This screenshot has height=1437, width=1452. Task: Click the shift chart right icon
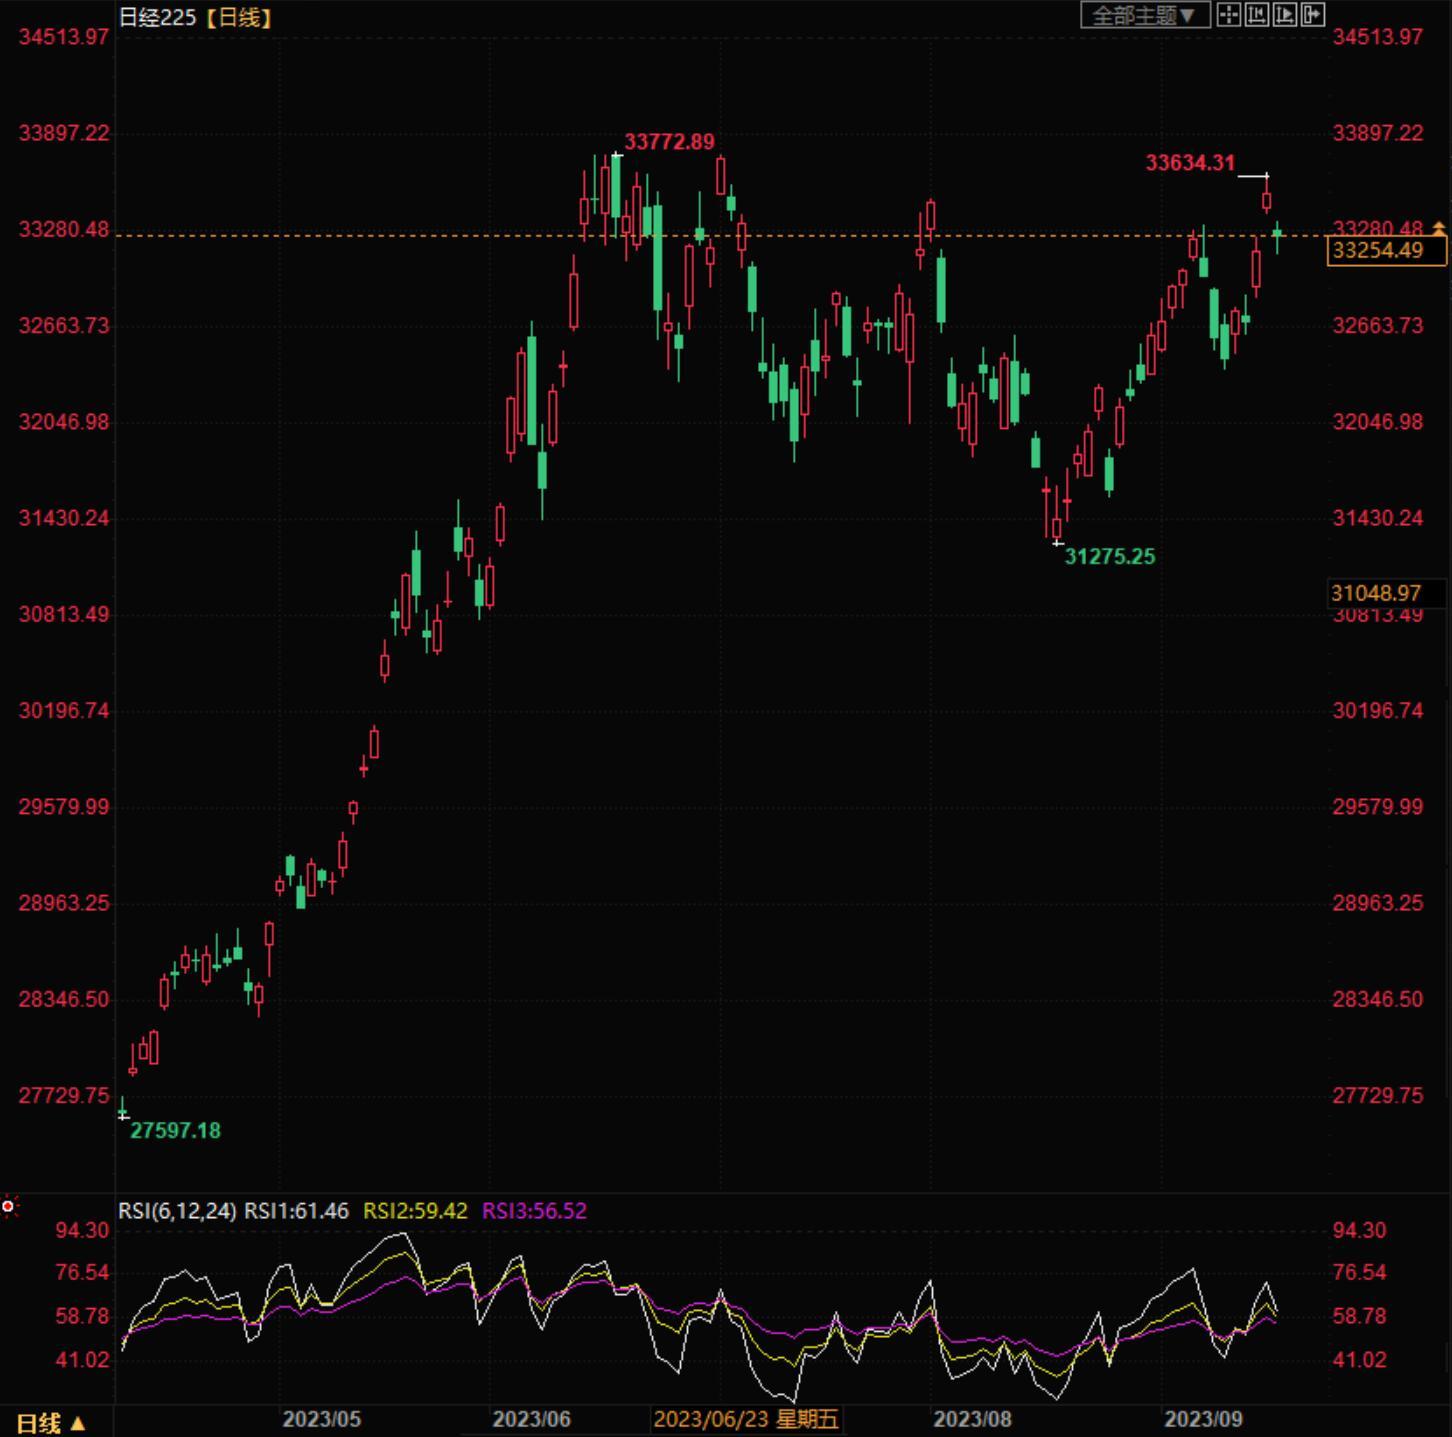pos(1313,15)
